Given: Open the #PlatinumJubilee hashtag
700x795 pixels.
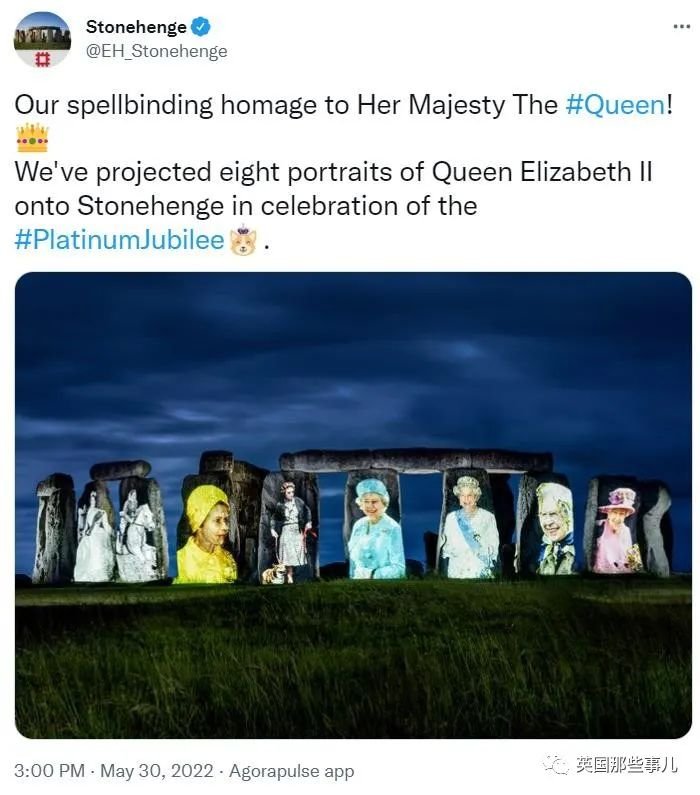Looking at the screenshot, I should point(119,239).
